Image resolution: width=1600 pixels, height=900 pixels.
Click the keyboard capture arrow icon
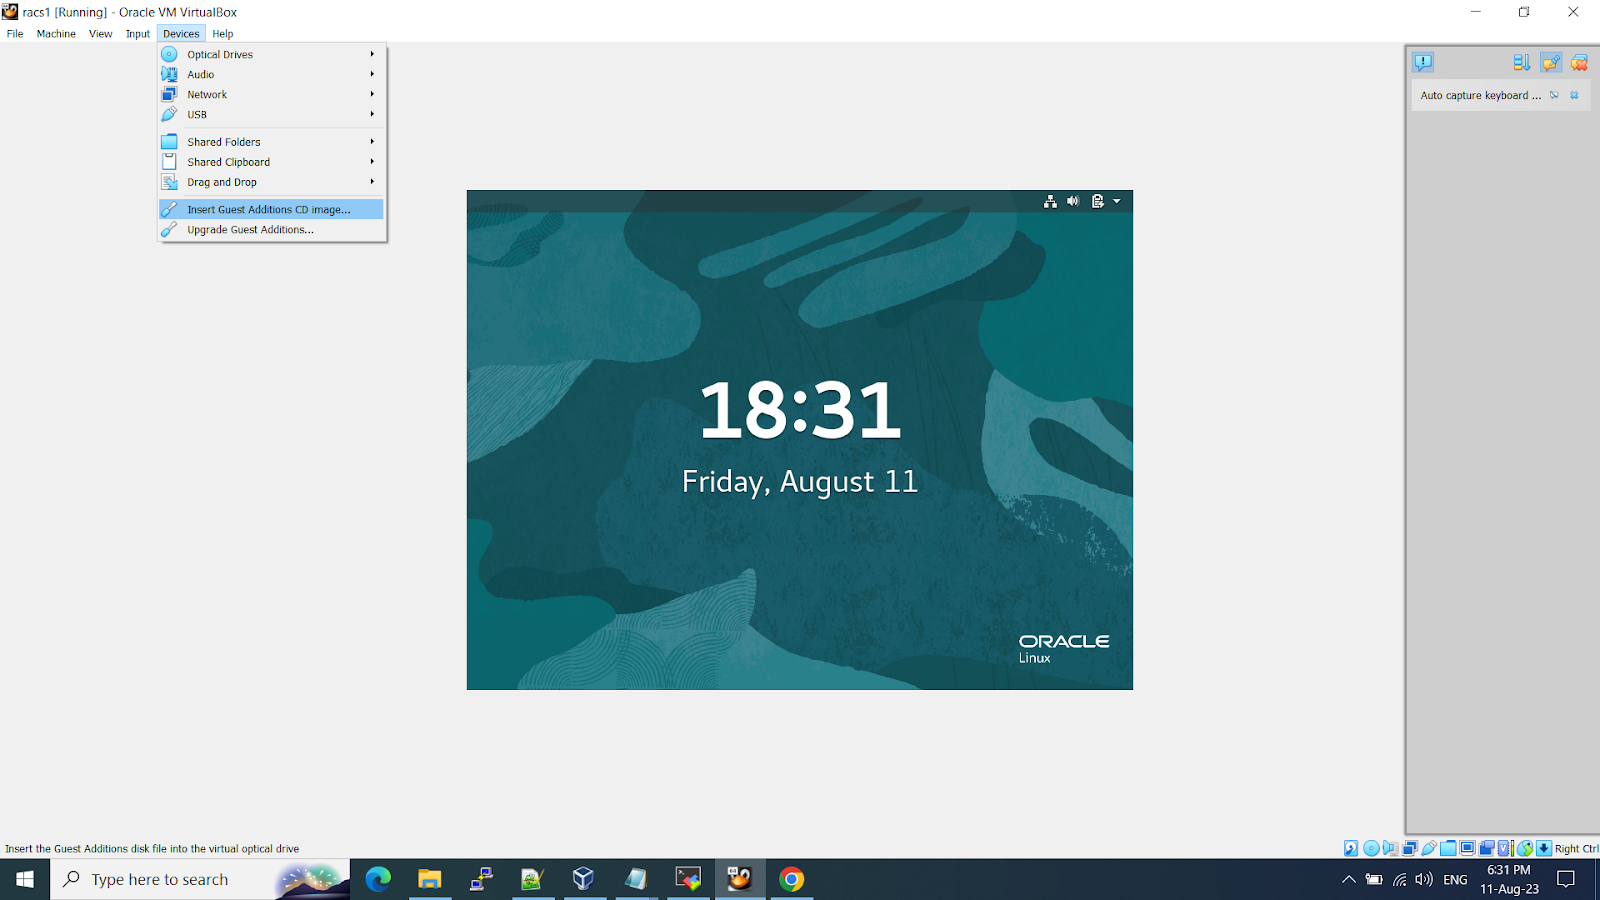coord(1544,848)
